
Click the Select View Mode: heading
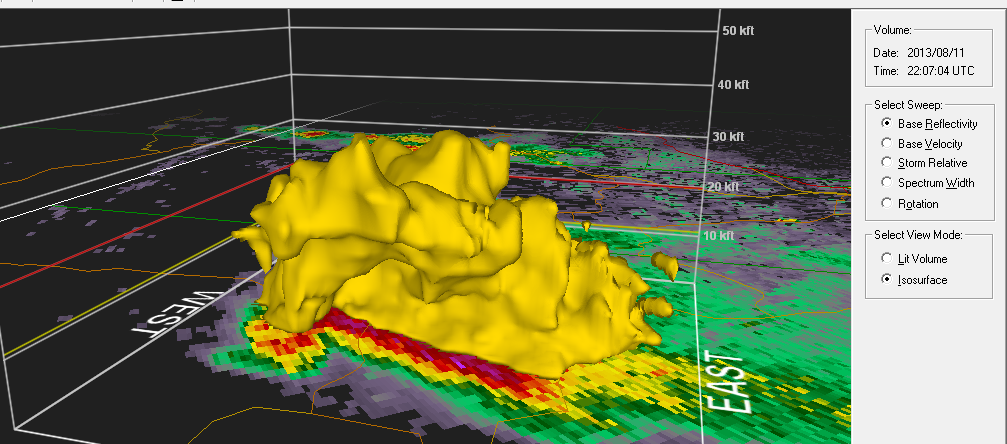click(918, 235)
